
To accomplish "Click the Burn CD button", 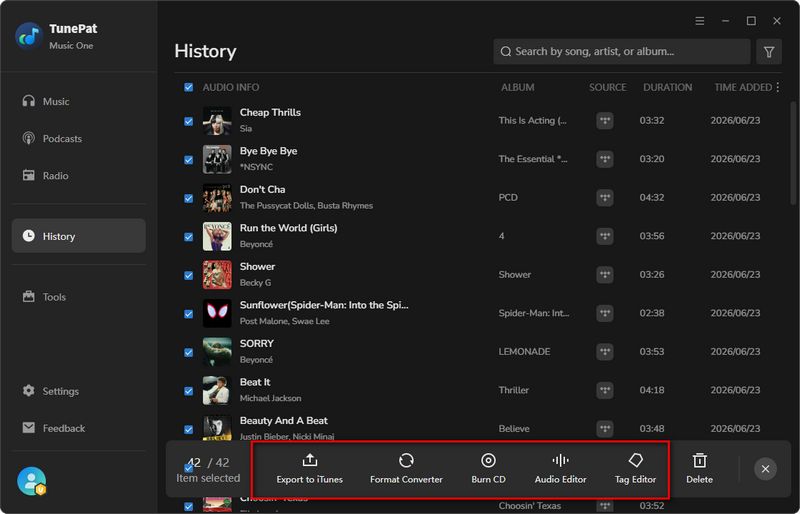I will (x=488, y=469).
